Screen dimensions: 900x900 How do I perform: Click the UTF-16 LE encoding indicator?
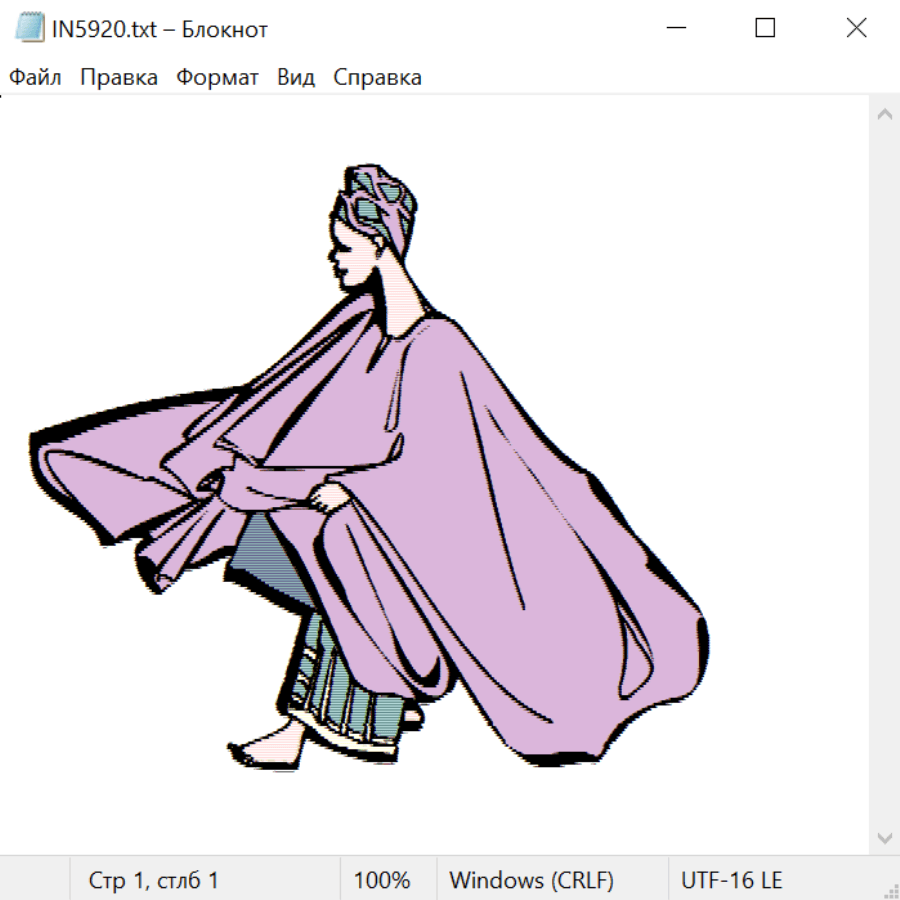point(731,880)
